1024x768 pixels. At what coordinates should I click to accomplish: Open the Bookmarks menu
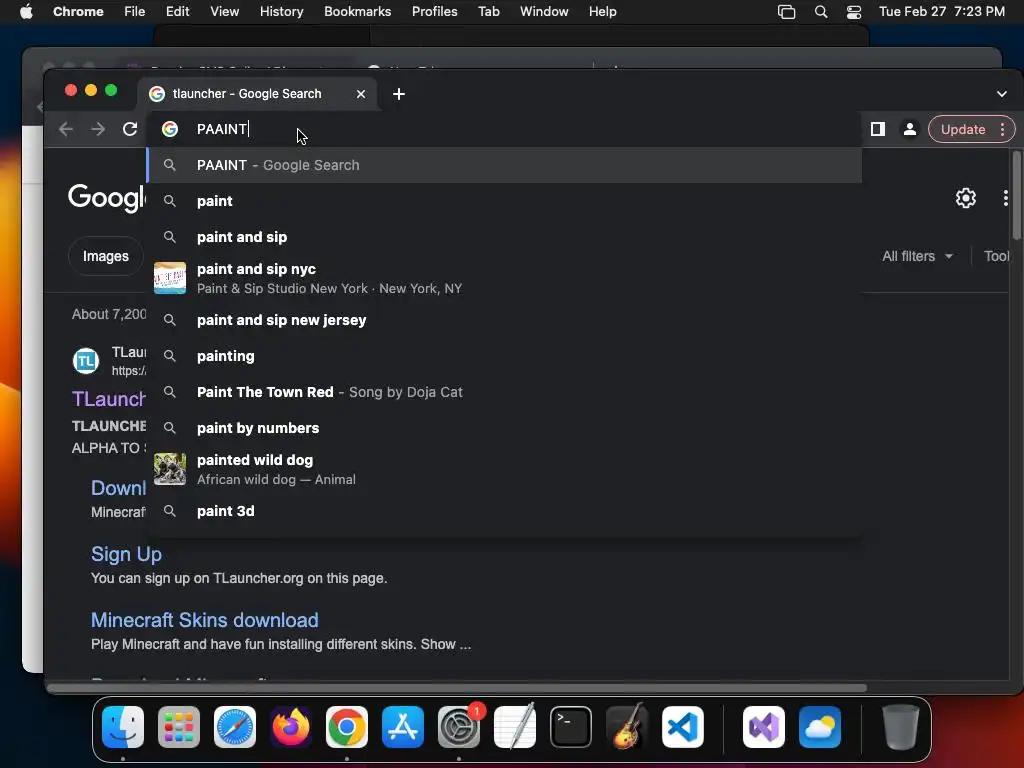pyautogui.click(x=357, y=12)
